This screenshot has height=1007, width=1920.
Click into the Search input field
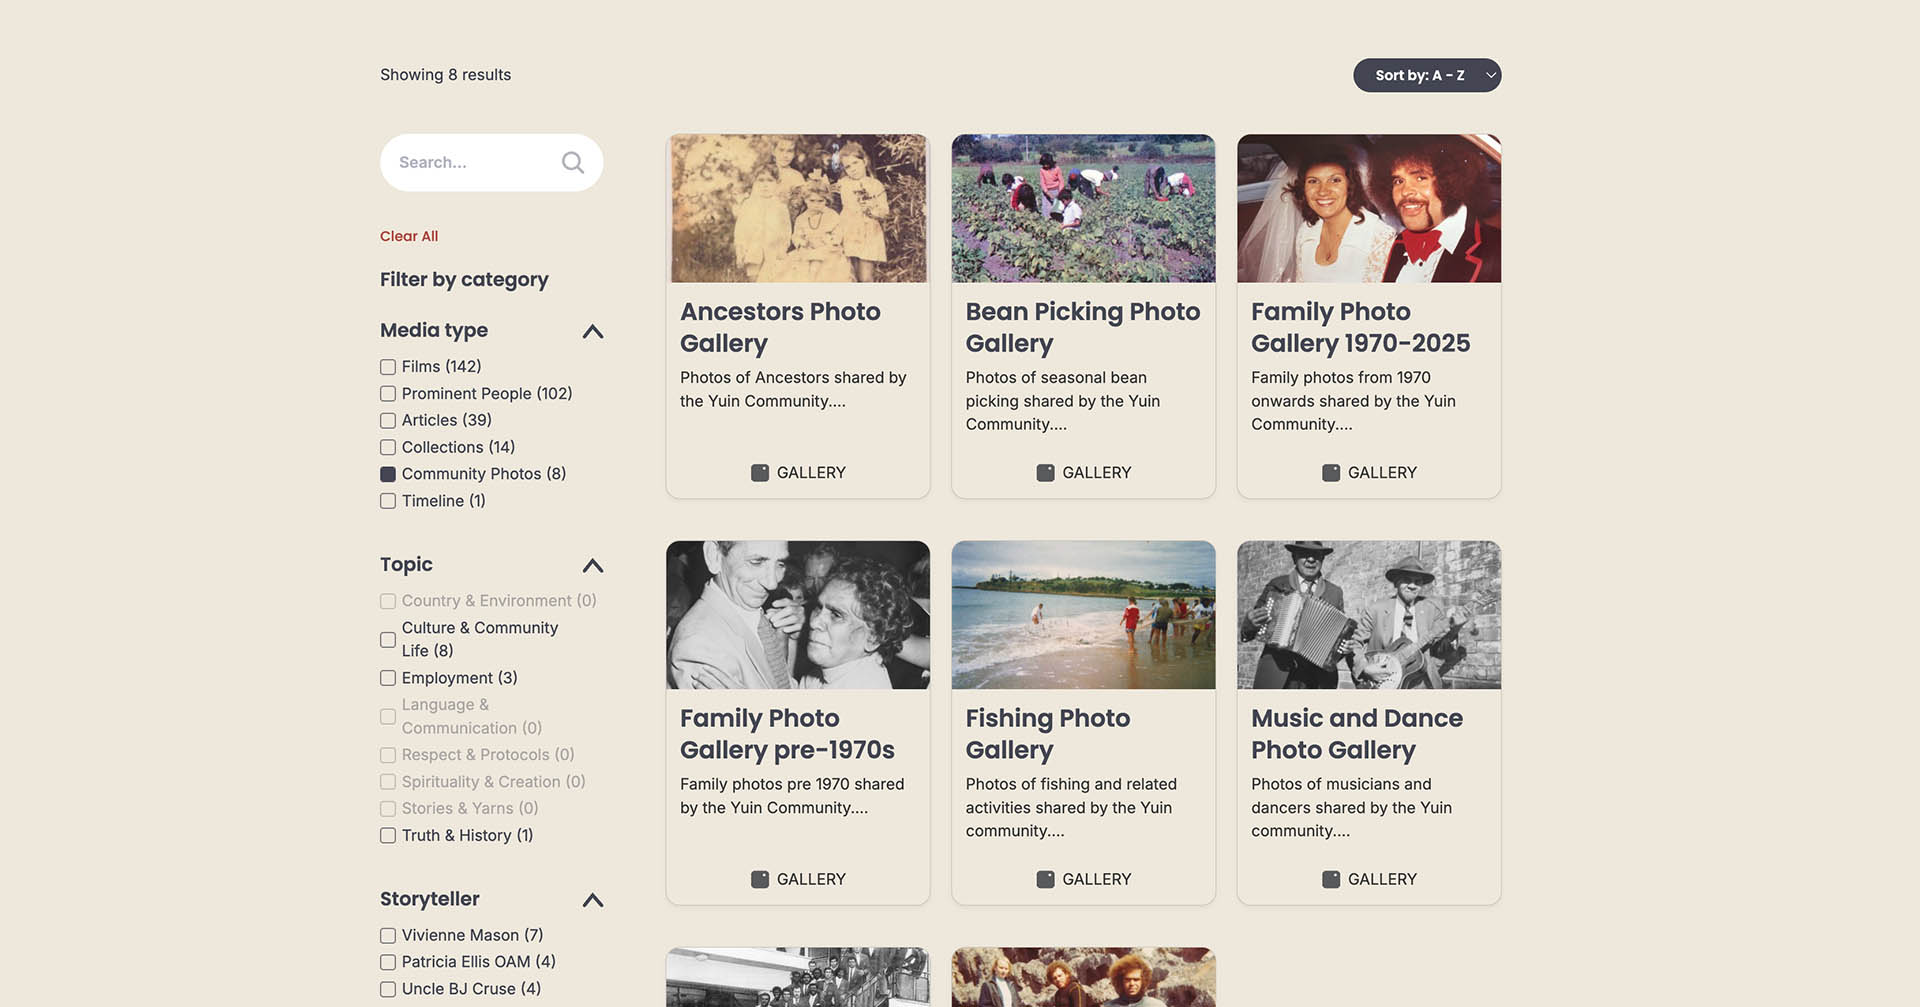470,162
